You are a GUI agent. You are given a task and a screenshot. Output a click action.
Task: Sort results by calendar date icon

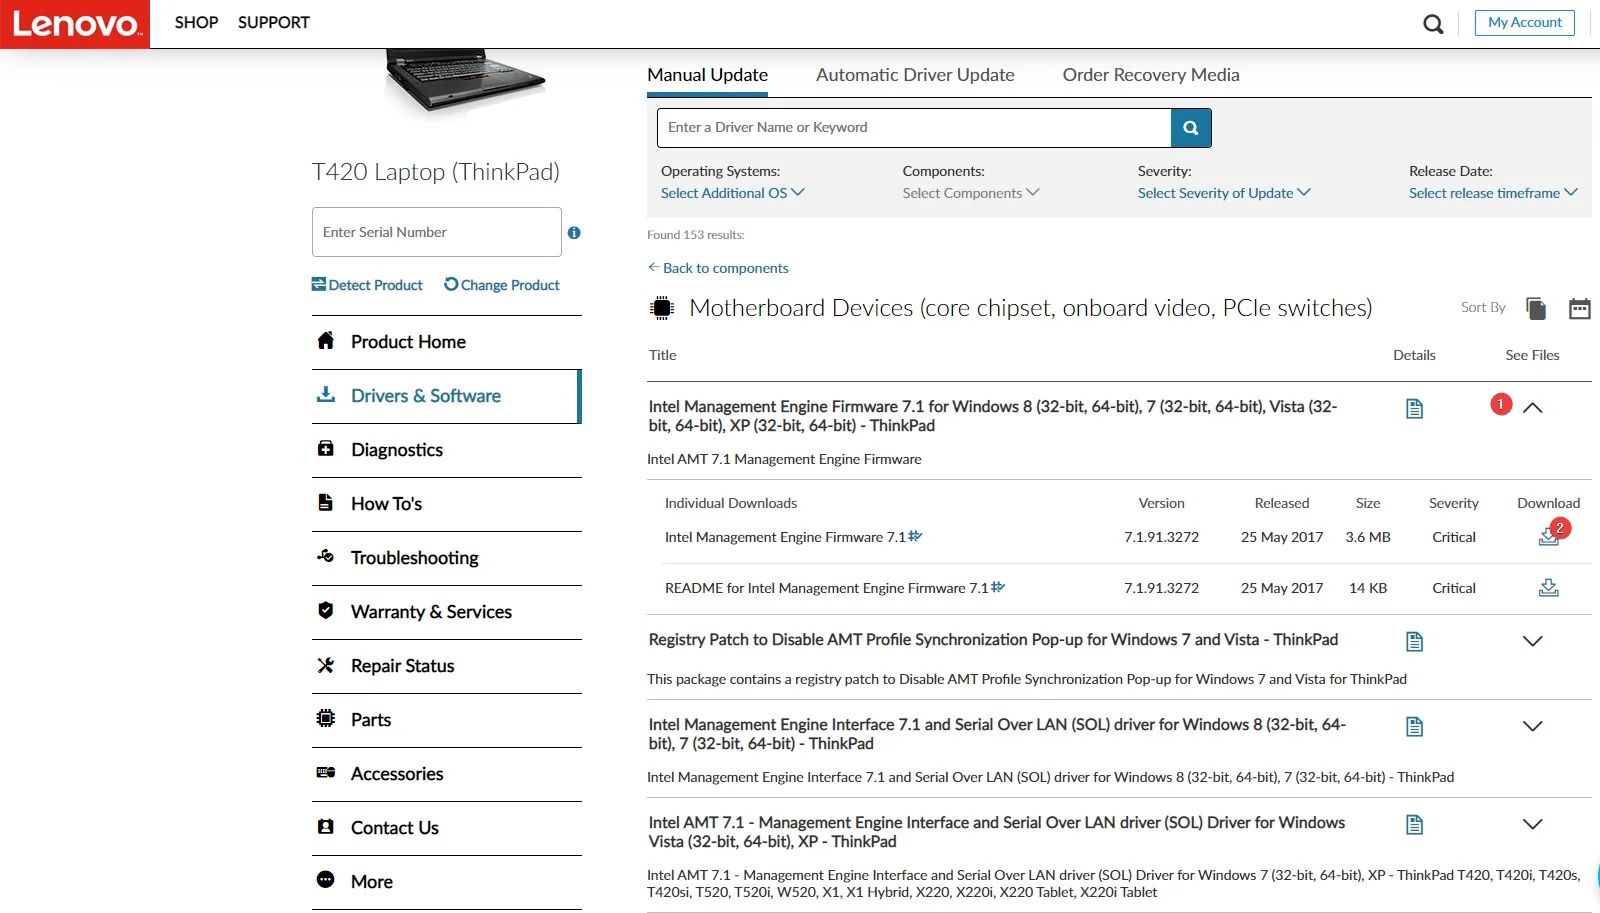tap(1580, 308)
